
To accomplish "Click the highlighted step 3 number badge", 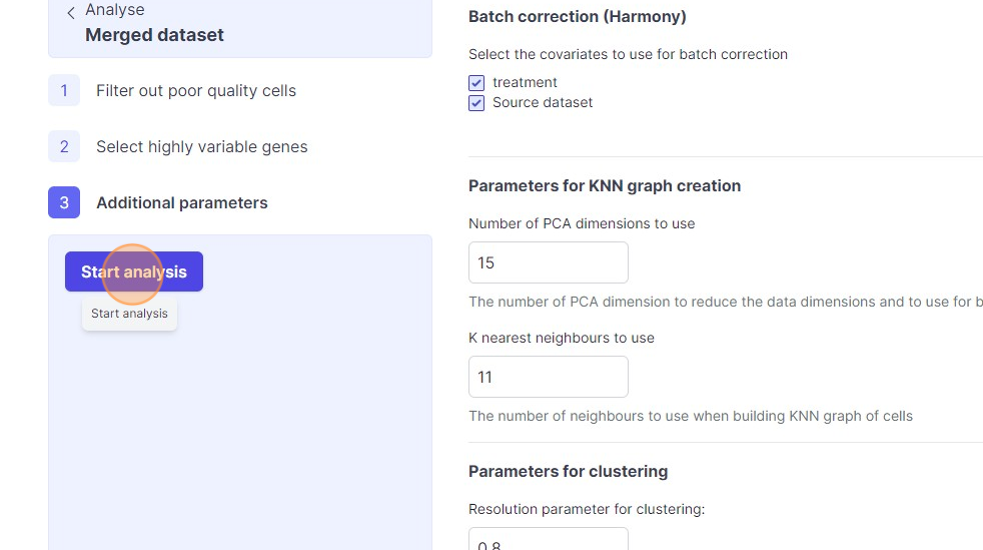I will click(x=64, y=203).
